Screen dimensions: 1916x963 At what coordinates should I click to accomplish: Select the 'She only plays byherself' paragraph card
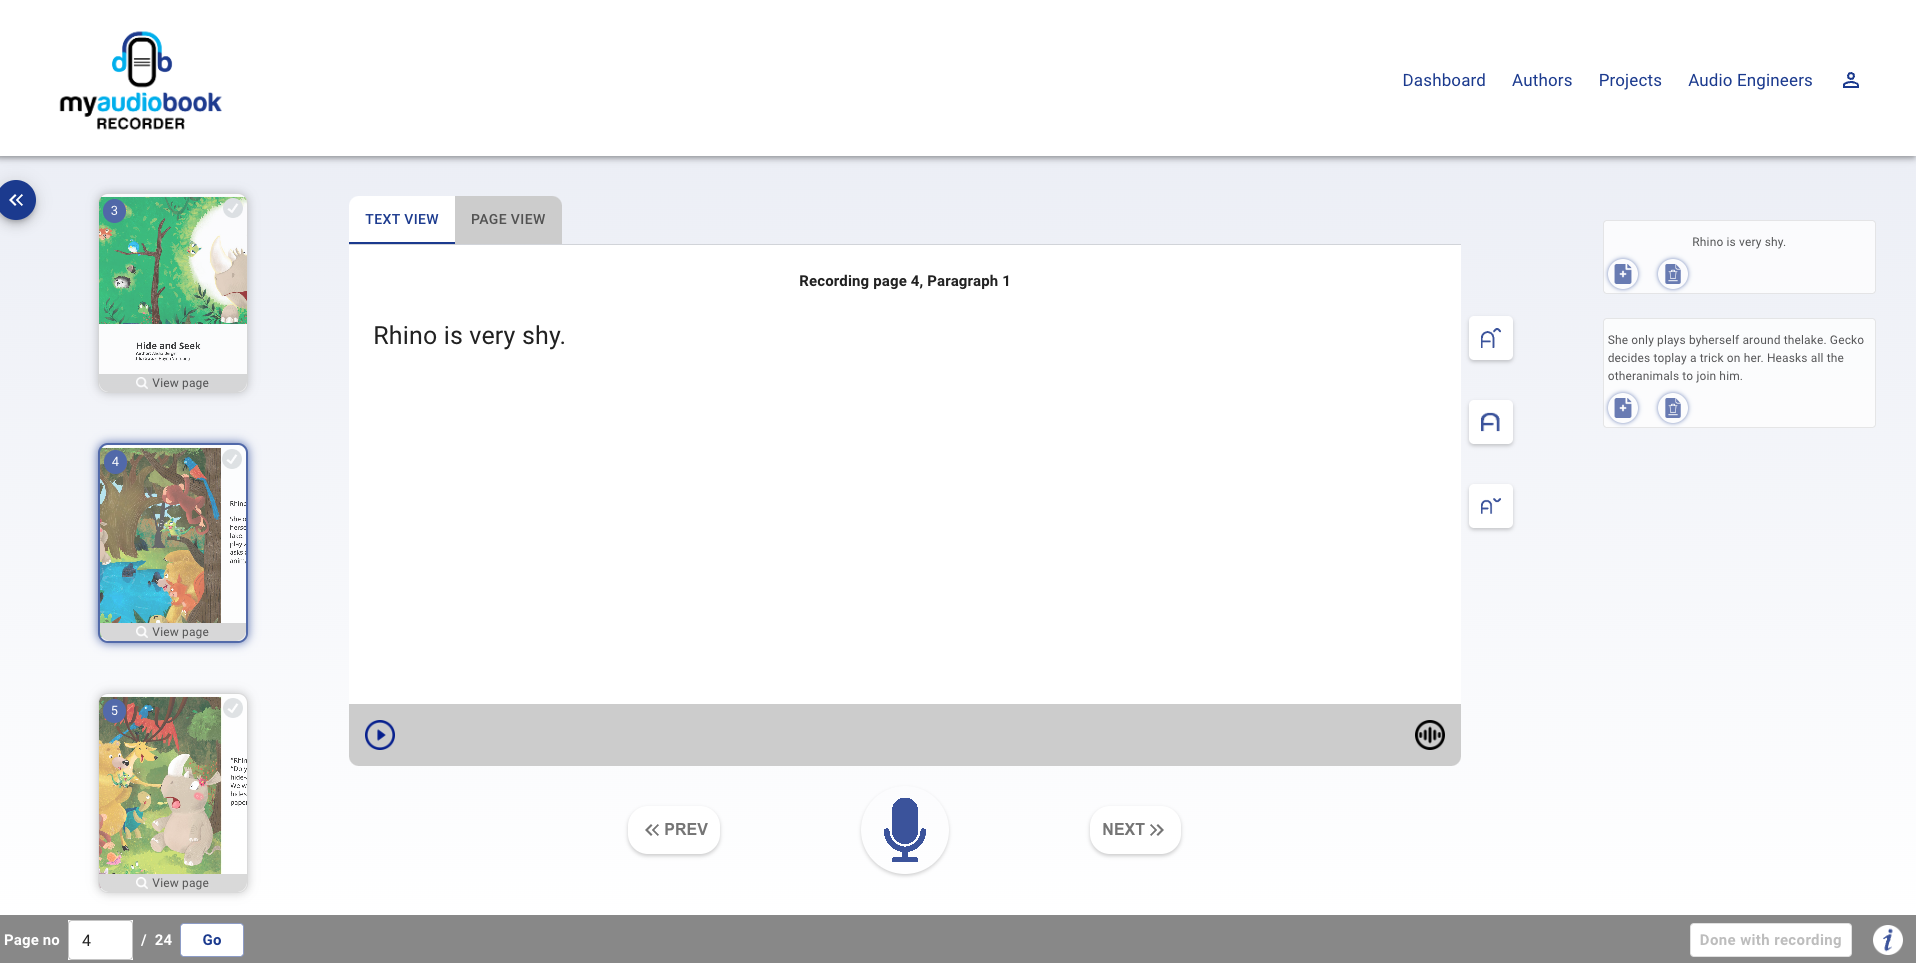(1739, 373)
